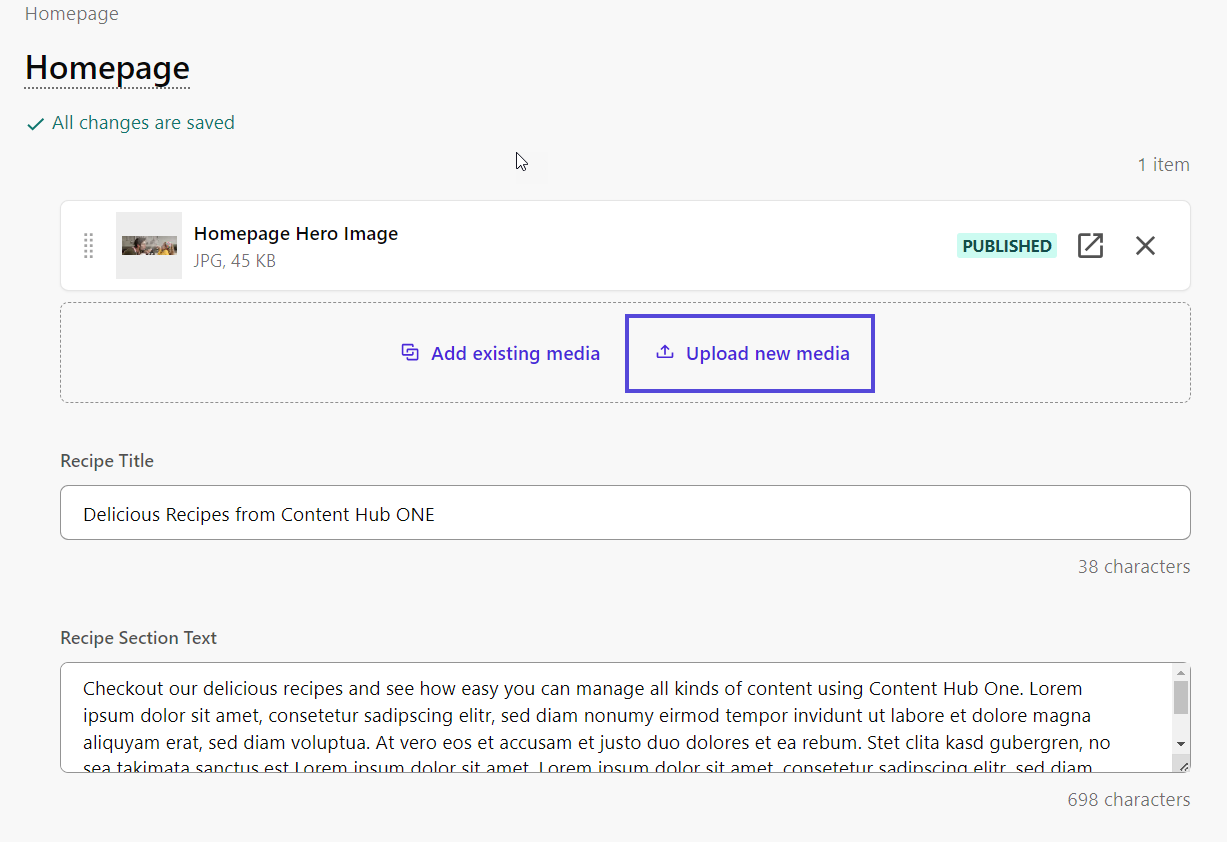1227x842 pixels.
Task: Click inside the Recipe Title field
Action: pyautogui.click(x=625, y=513)
